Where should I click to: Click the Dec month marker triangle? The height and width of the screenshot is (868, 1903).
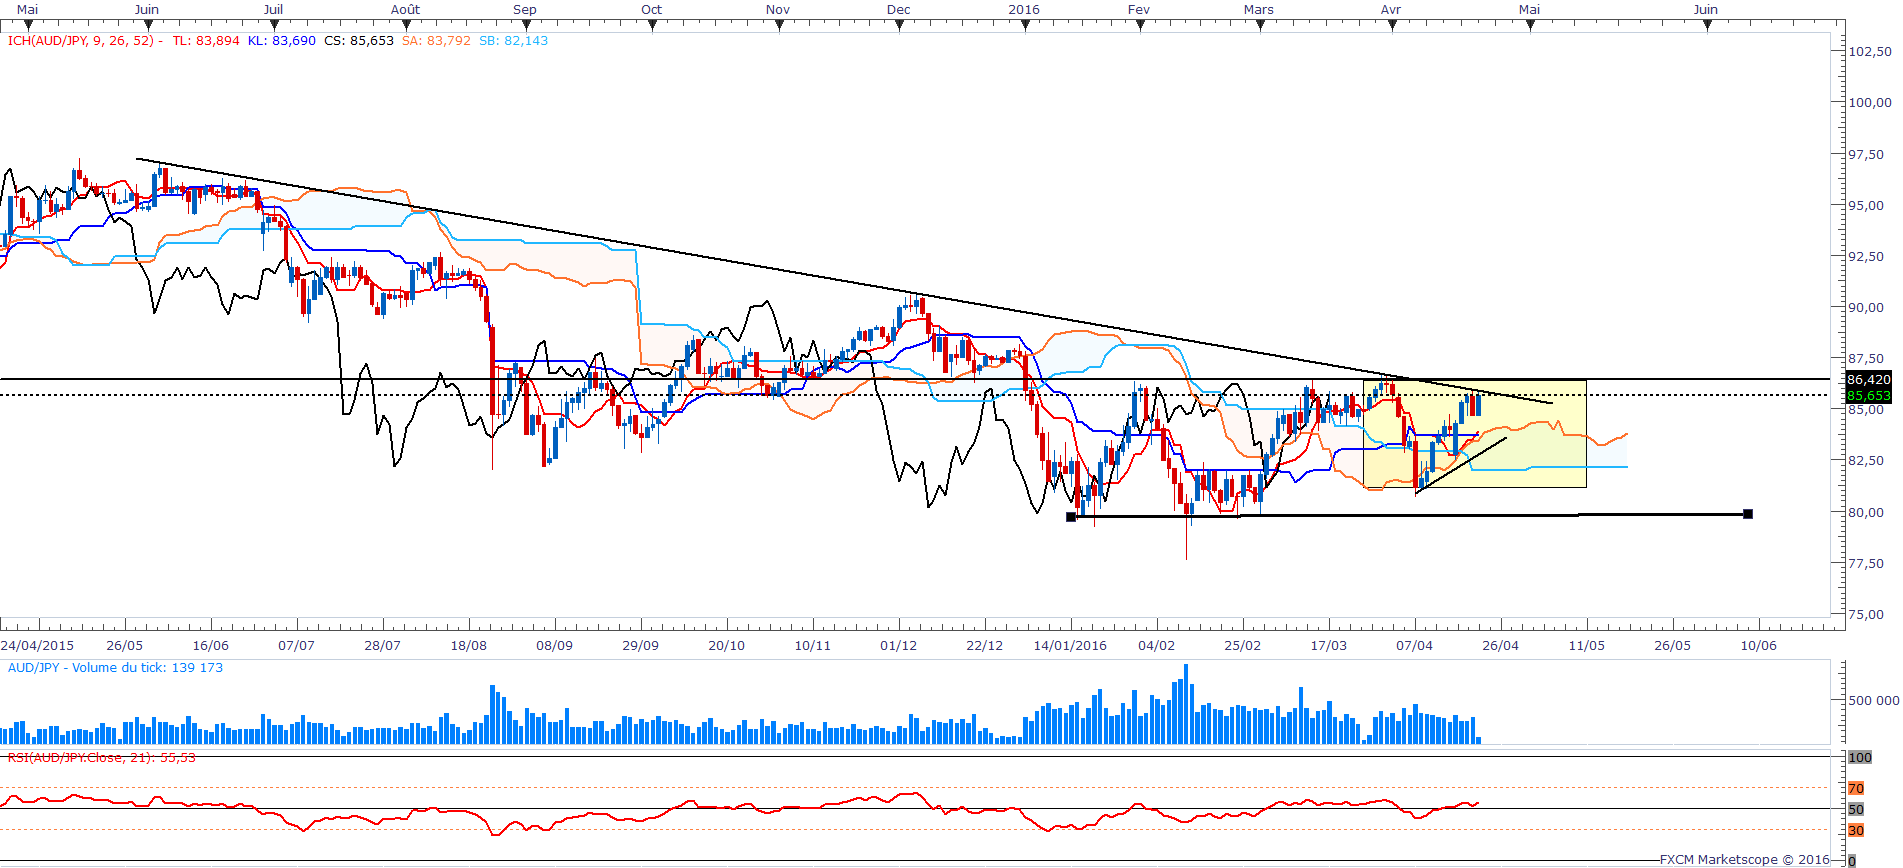[x=899, y=26]
